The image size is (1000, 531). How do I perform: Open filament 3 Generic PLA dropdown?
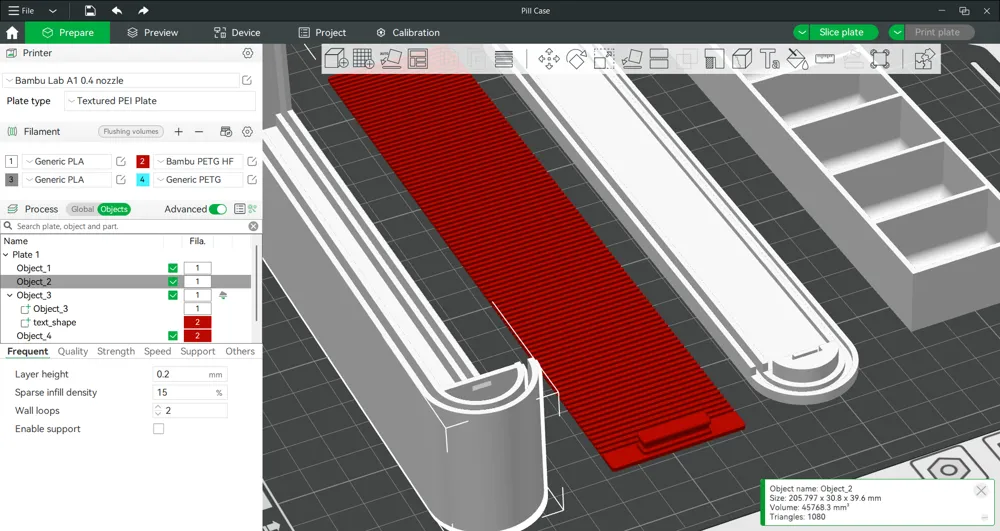pos(67,179)
